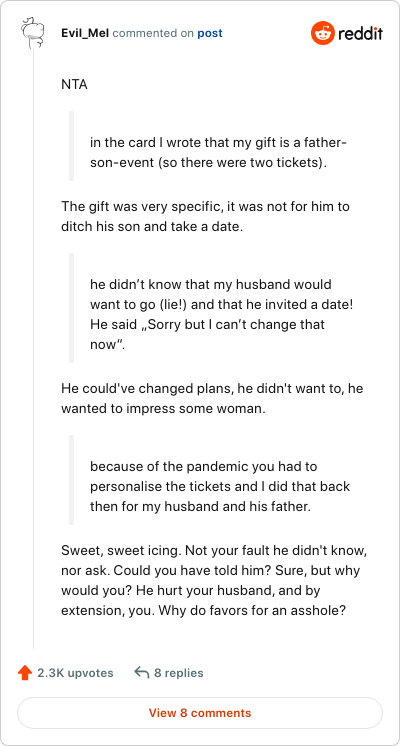Click the paragraph starting "Sweet, sweet icing"
The image size is (400, 746).
pyautogui.click(x=213, y=580)
